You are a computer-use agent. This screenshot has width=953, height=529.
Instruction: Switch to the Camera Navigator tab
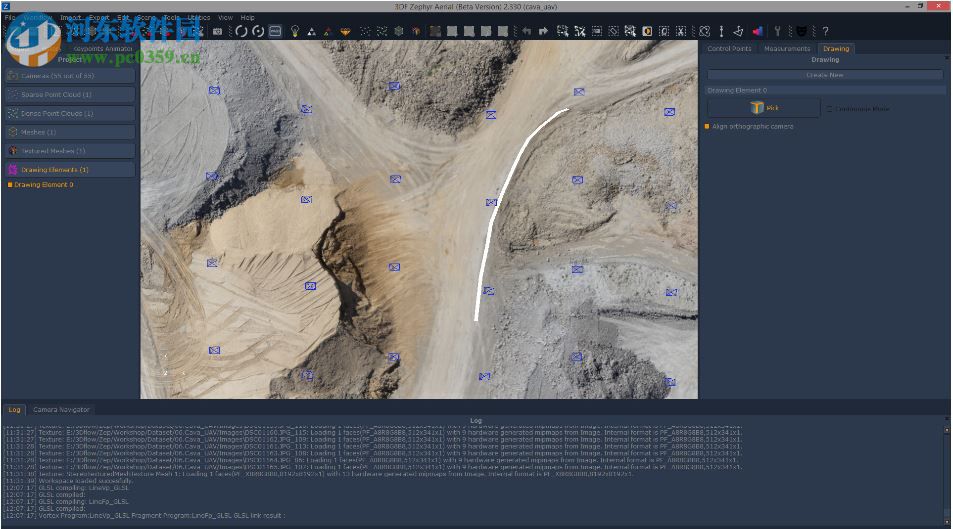(x=61, y=410)
